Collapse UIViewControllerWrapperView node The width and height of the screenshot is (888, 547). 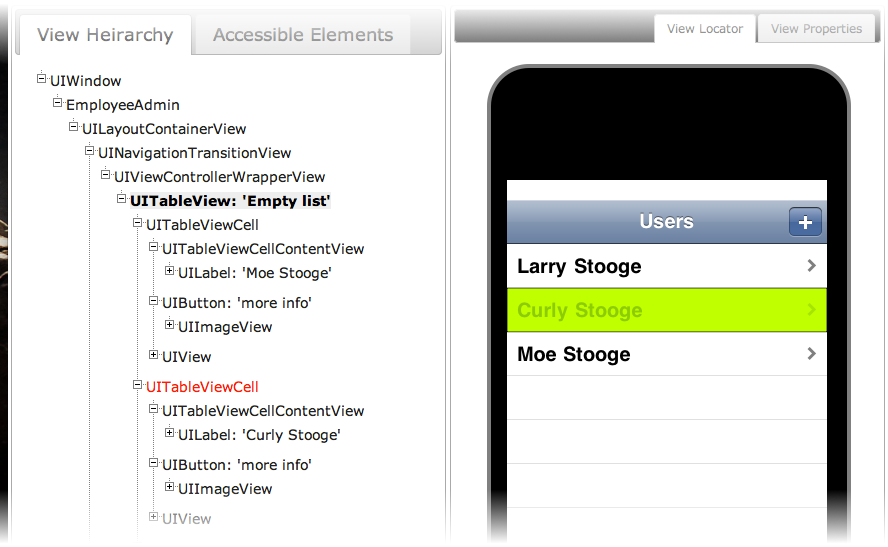coord(105,174)
